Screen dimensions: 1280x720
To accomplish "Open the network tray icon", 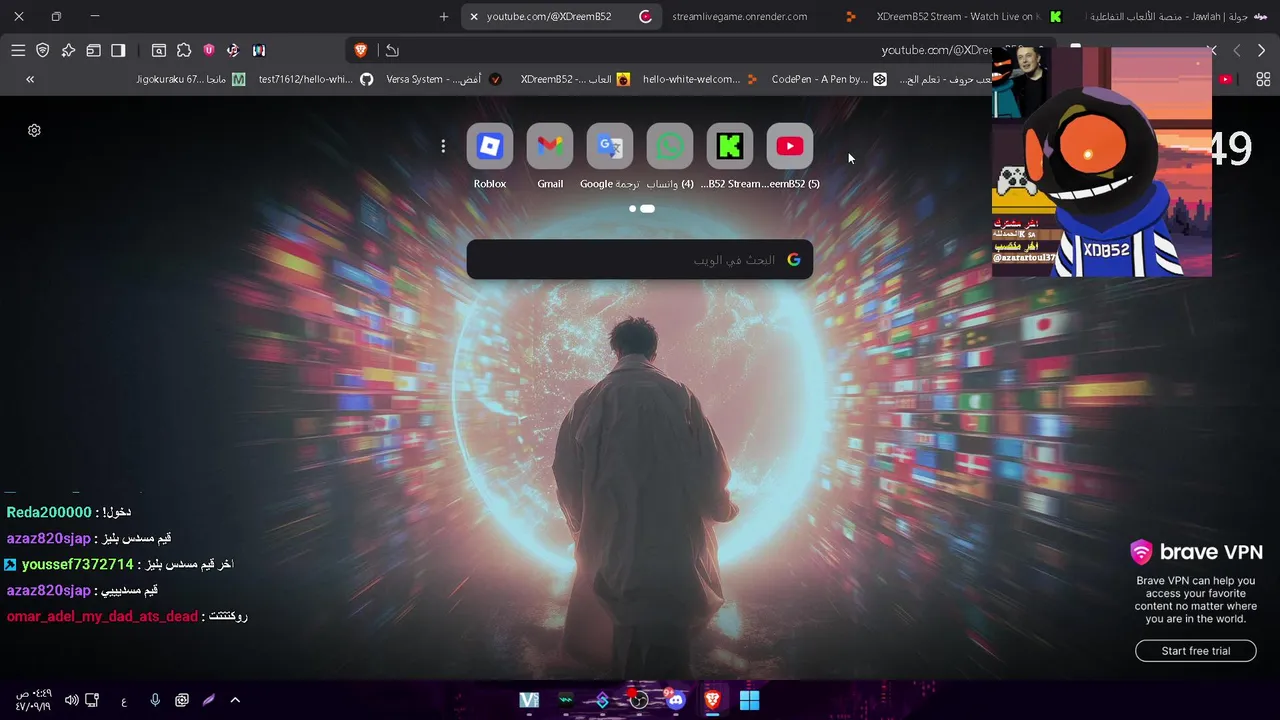I will [92, 700].
